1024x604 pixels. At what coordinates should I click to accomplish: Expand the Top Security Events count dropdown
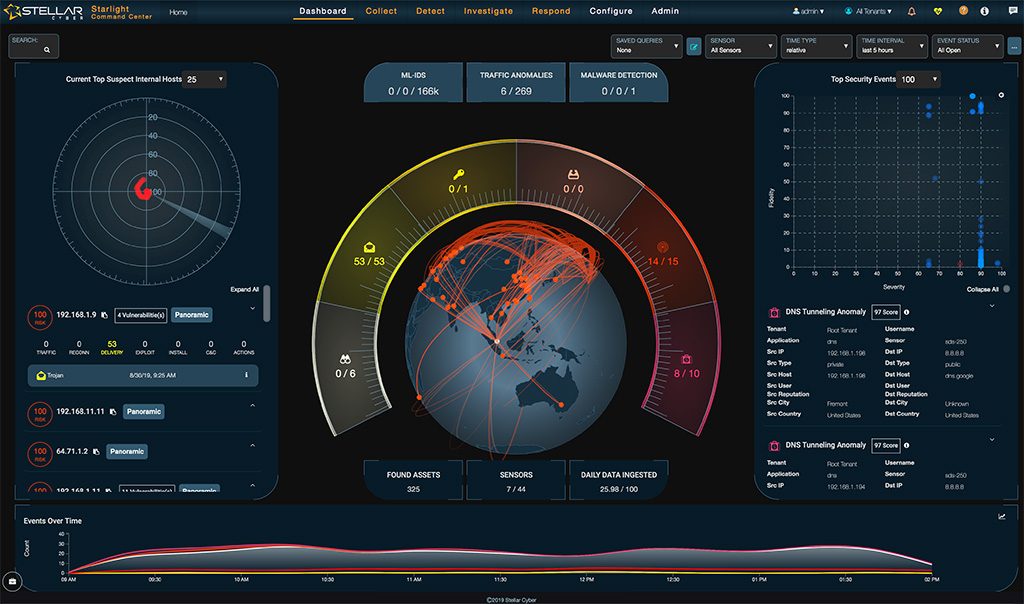[x=919, y=79]
